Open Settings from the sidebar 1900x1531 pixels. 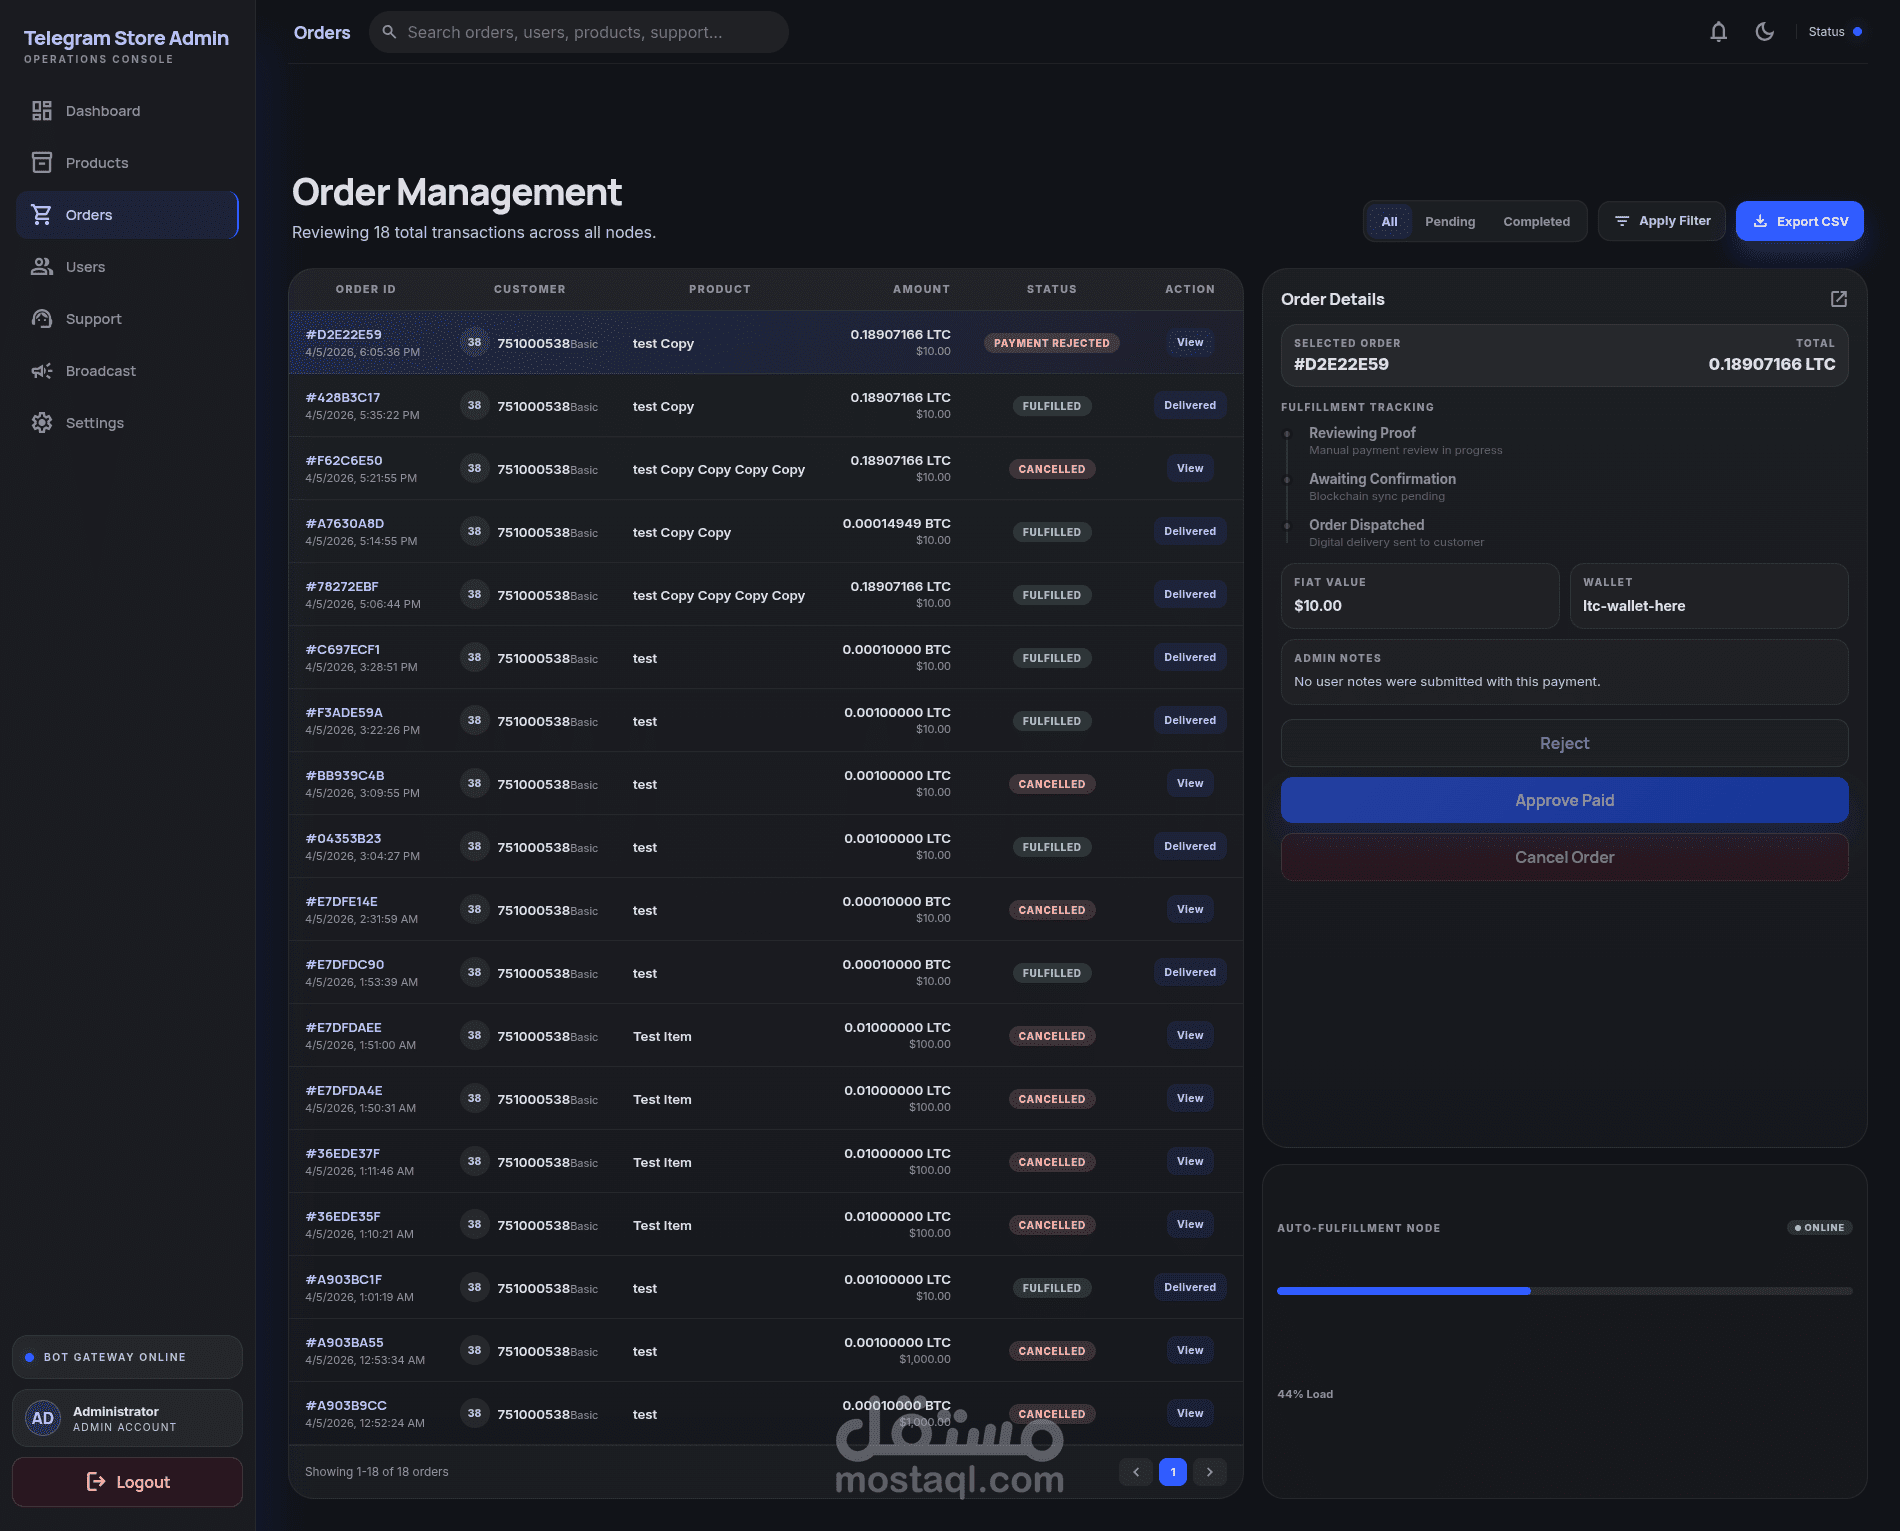127,423
